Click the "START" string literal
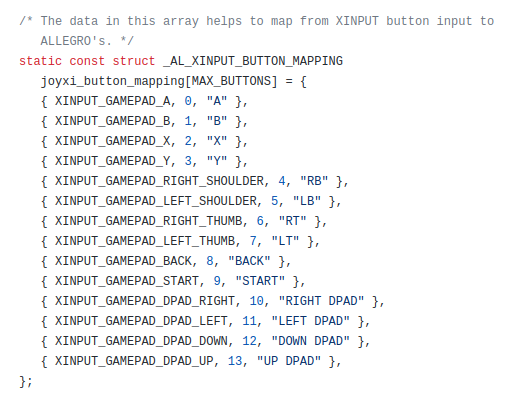528x405 pixels. click(x=260, y=281)
